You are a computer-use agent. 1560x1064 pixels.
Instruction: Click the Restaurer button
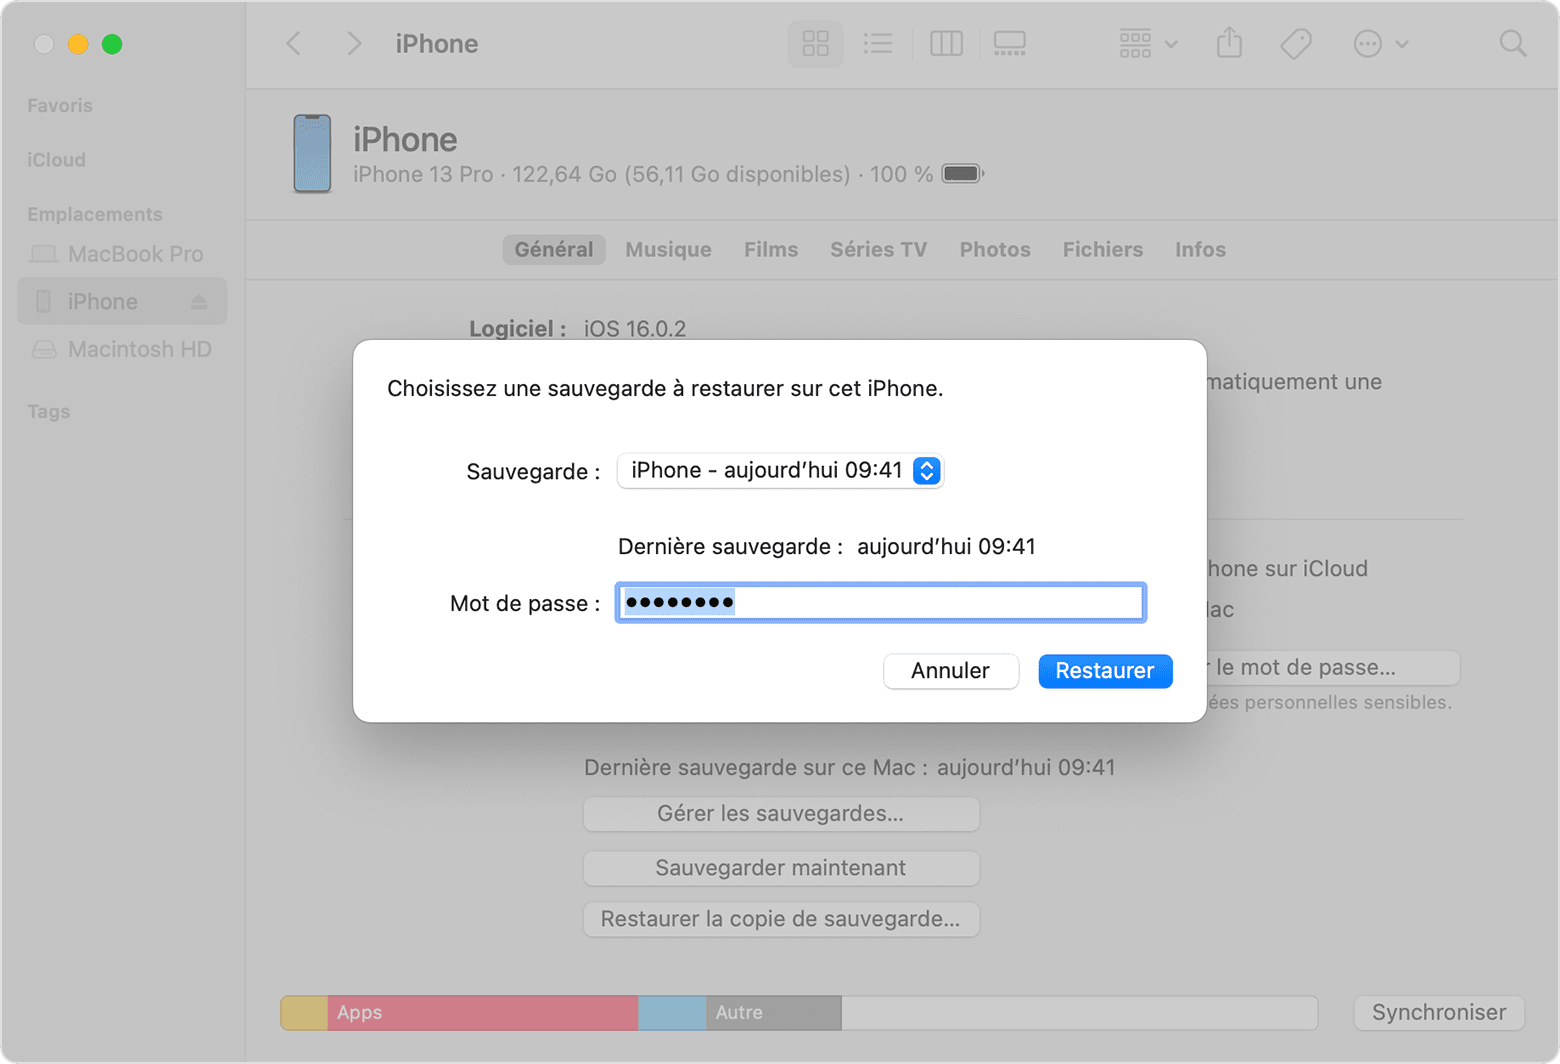click(x=1105, y=671)
